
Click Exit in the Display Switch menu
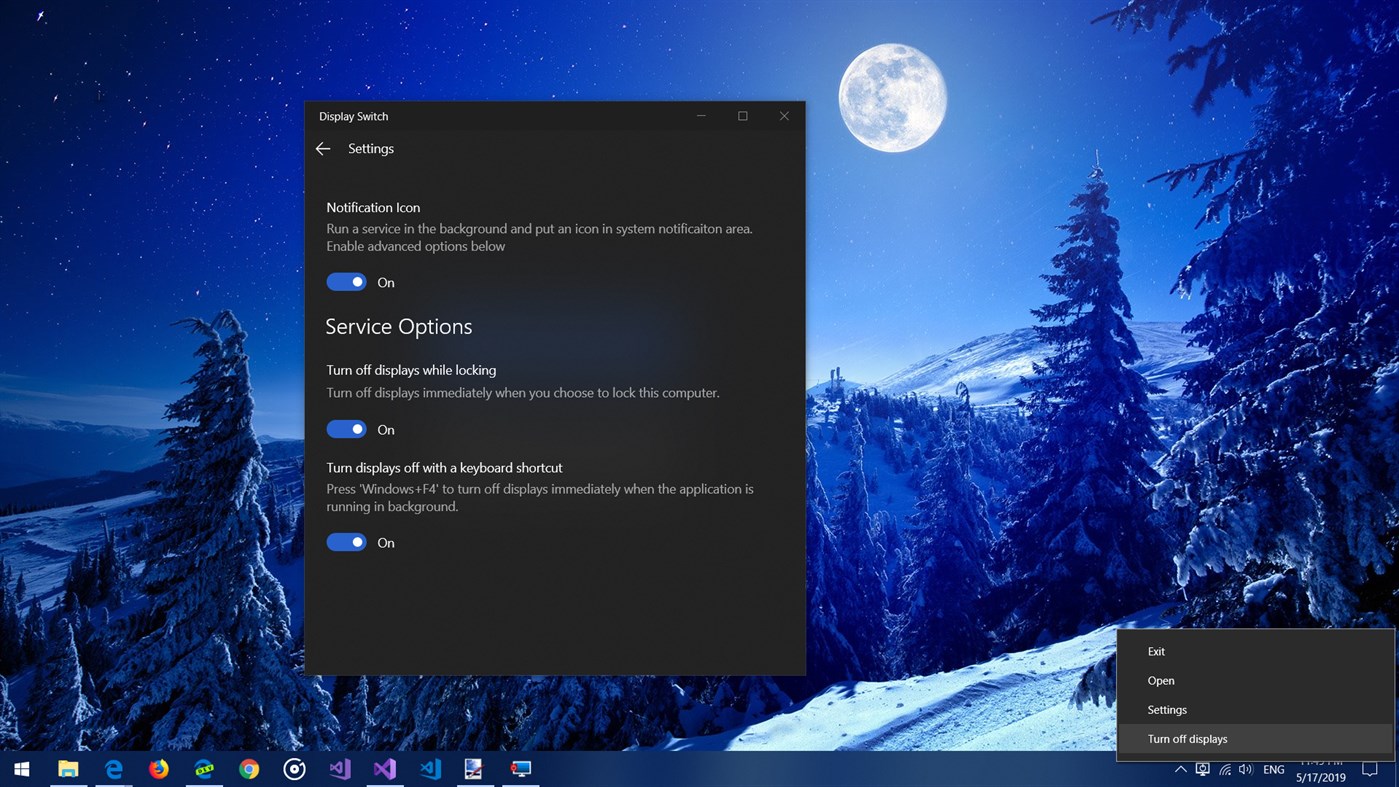(x=1156, y=651)
